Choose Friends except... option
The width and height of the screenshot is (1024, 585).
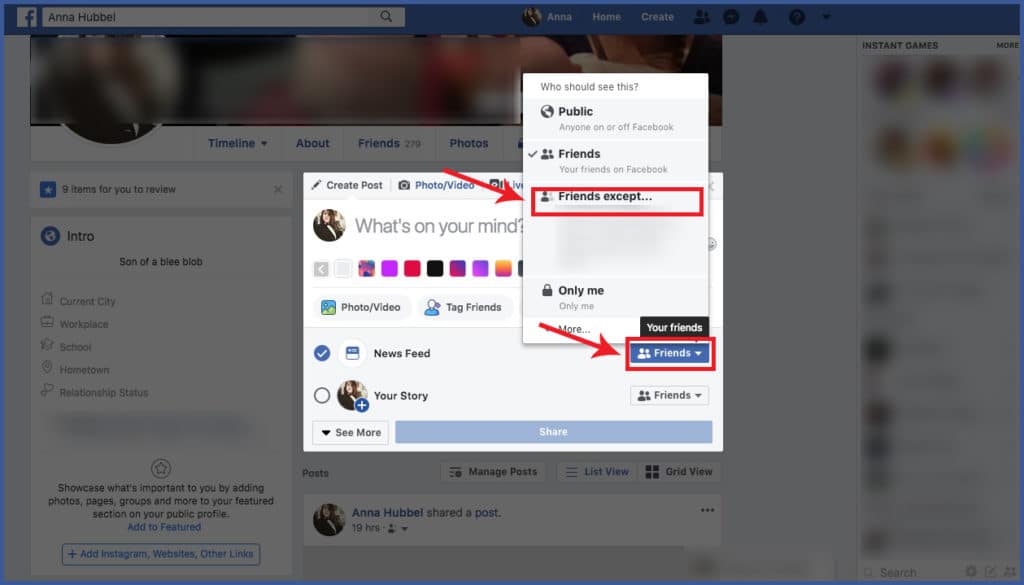click(x=615, y=201)
